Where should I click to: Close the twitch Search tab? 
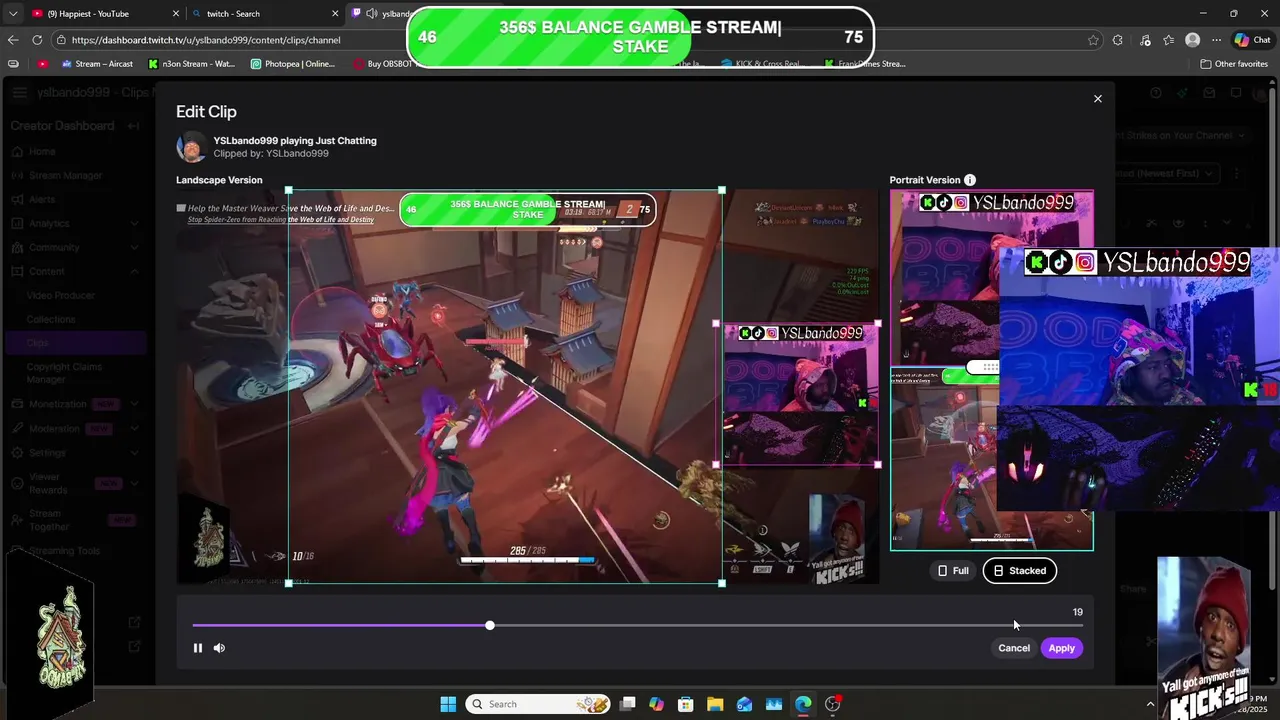tap(334, 14)
